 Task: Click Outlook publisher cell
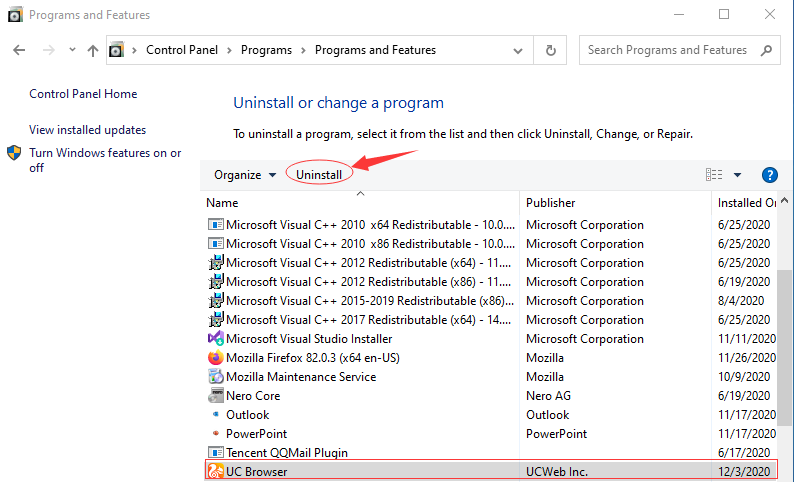tap(547, 415)
